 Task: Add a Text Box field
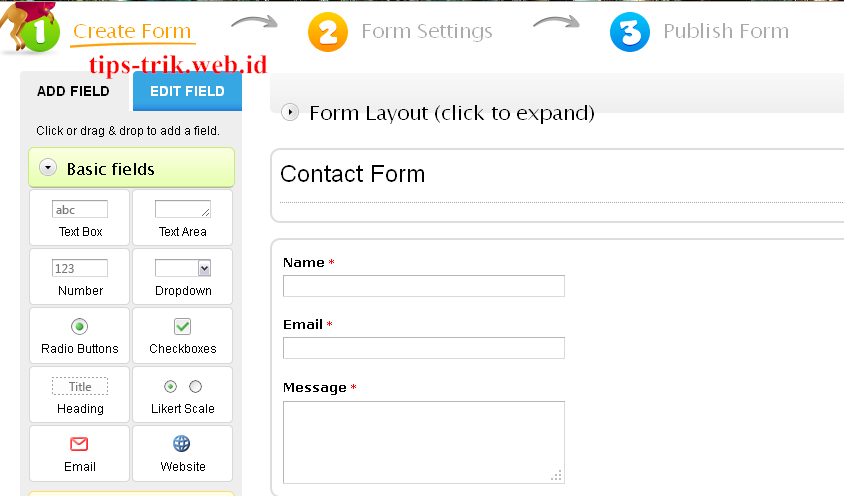pyautogui.click(x=80, y=218)
